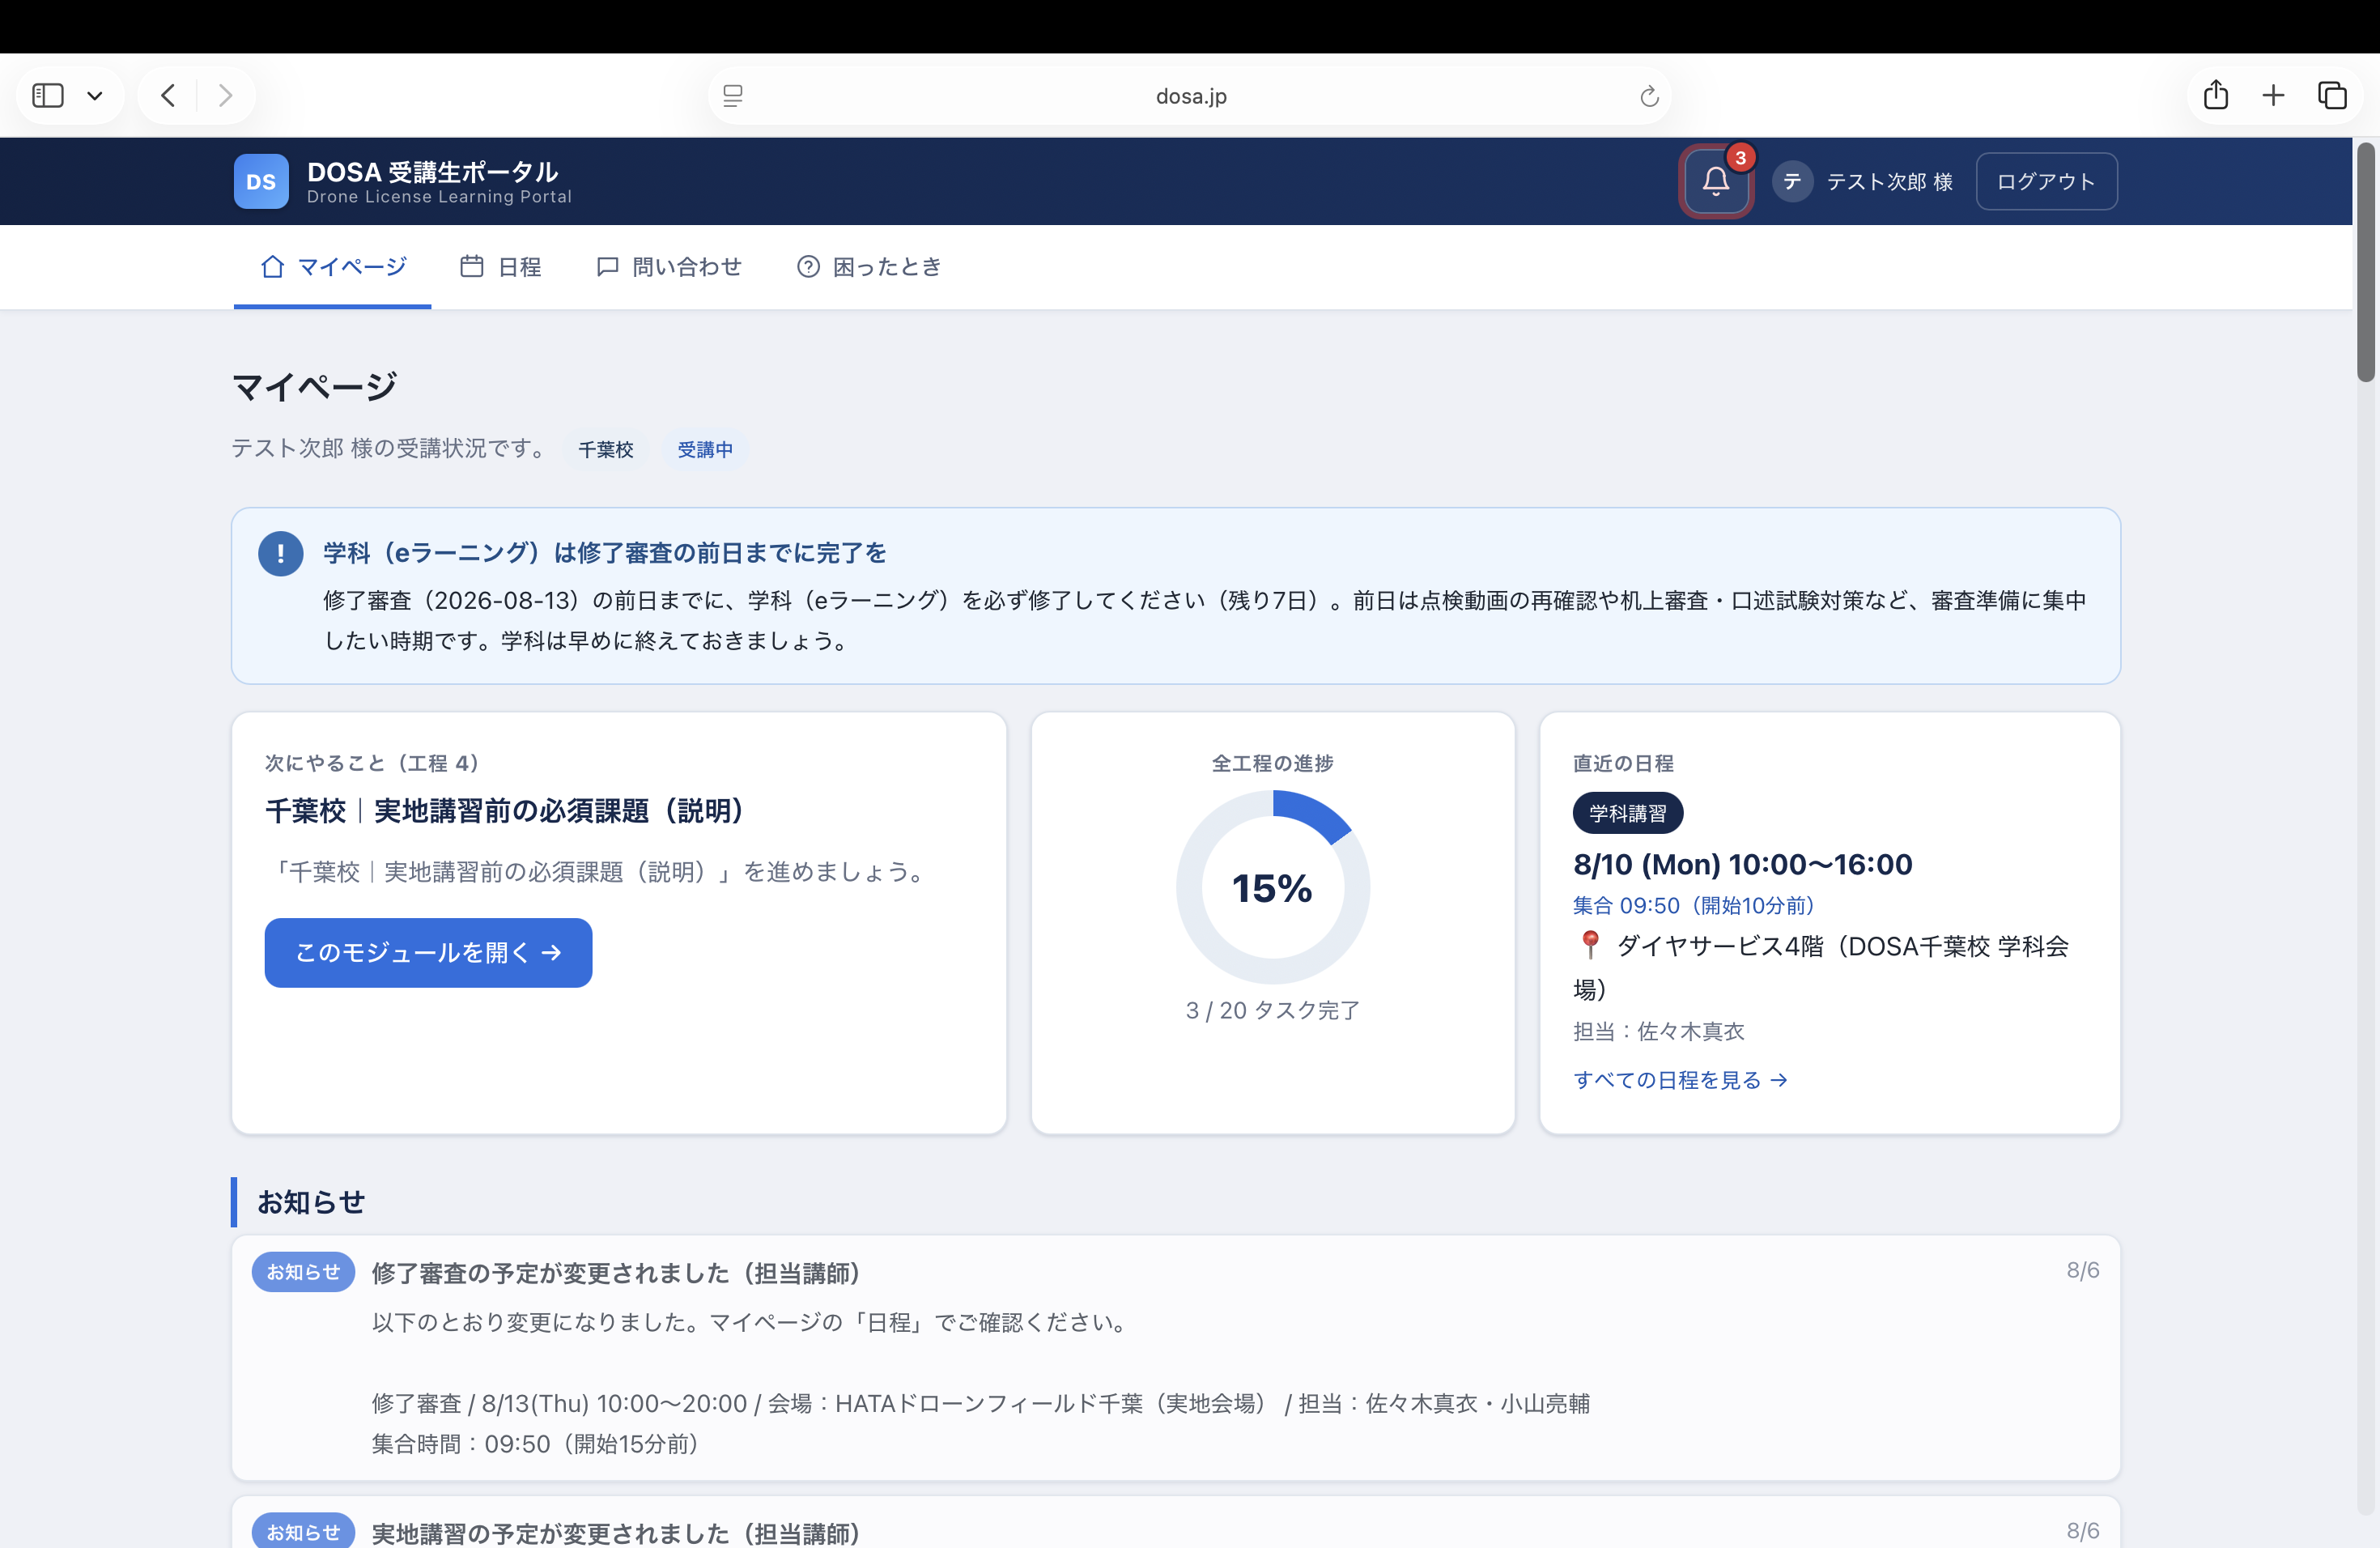
Task: Open the Safari share icon
Action: tap(2216, 95)
